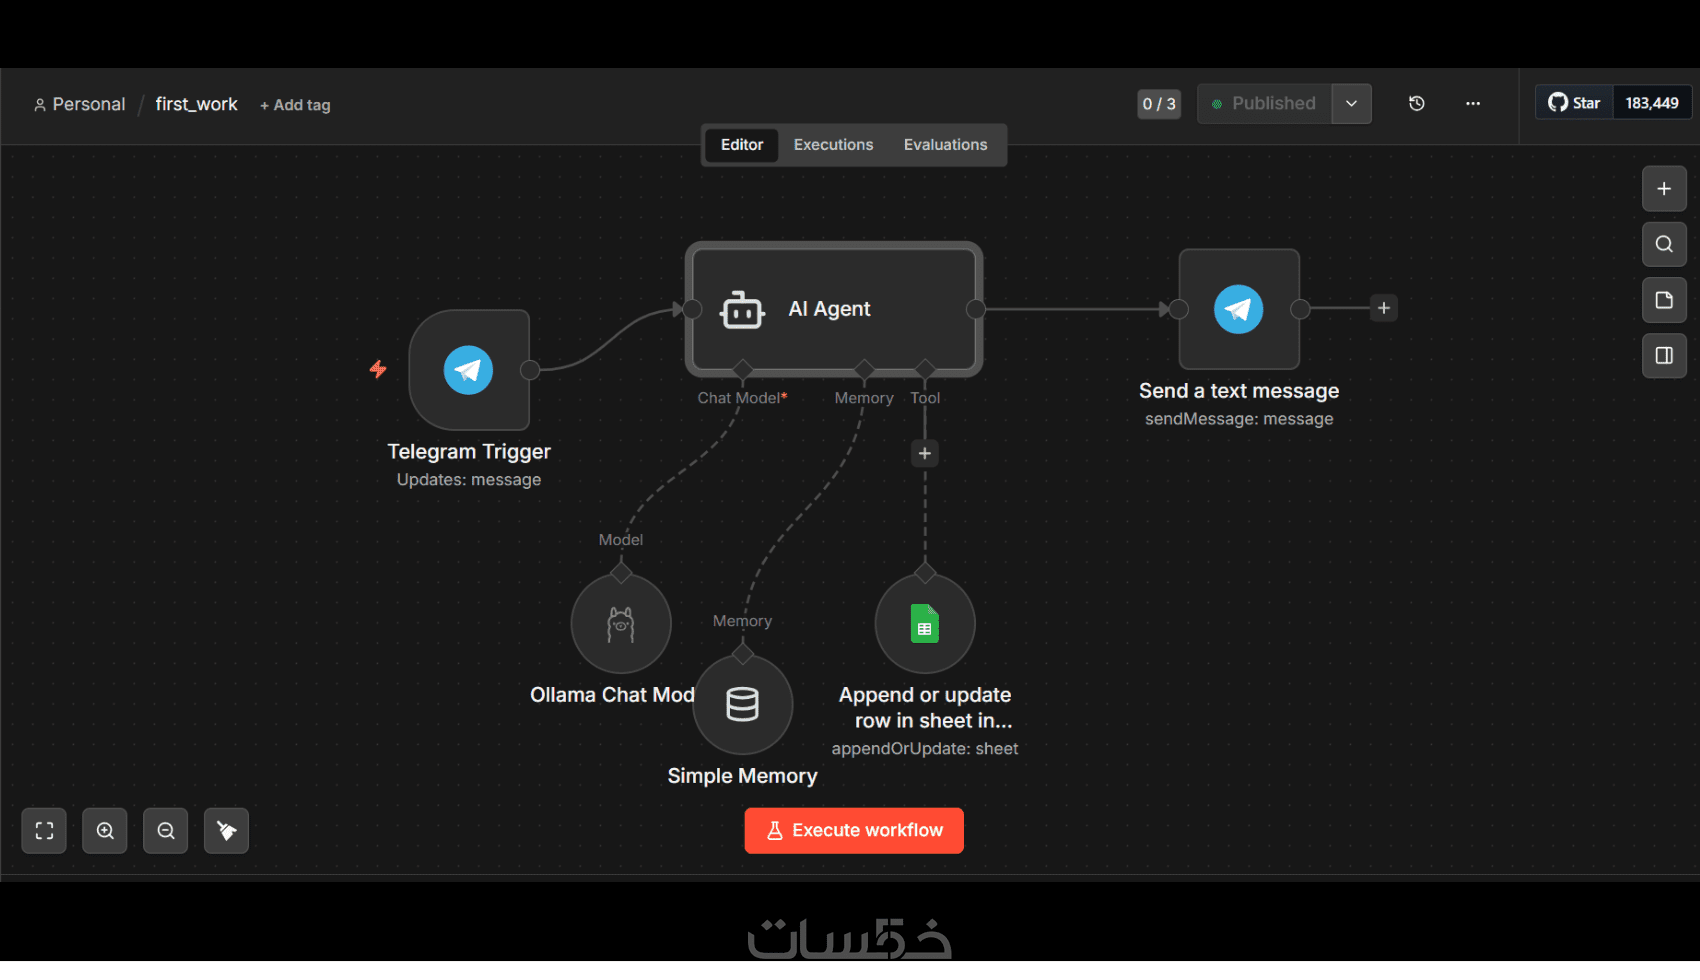Open the three-dot workflow options menu
The width and height of the screenshot is (1700, 980).
coord(1473,103)
